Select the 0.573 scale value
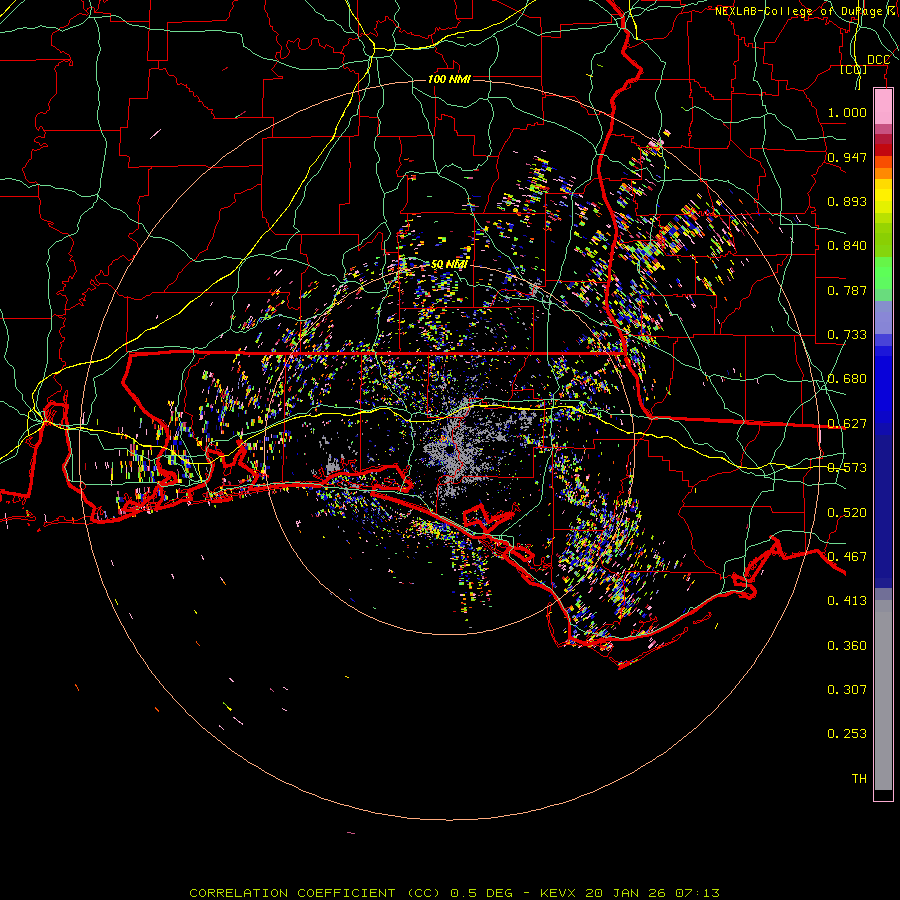The height and width of the screenshot is (900, 900). 847,468
